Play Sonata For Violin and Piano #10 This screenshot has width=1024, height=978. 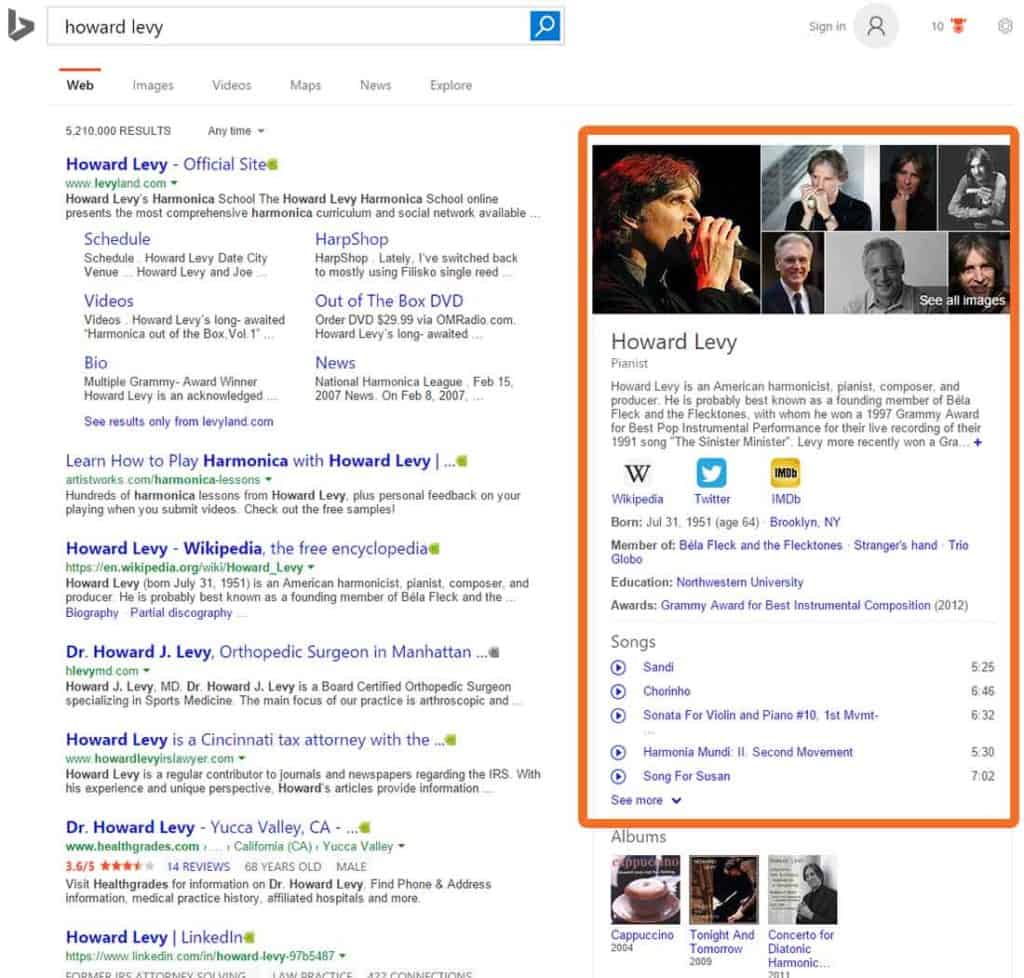click(x=618, y=716)
